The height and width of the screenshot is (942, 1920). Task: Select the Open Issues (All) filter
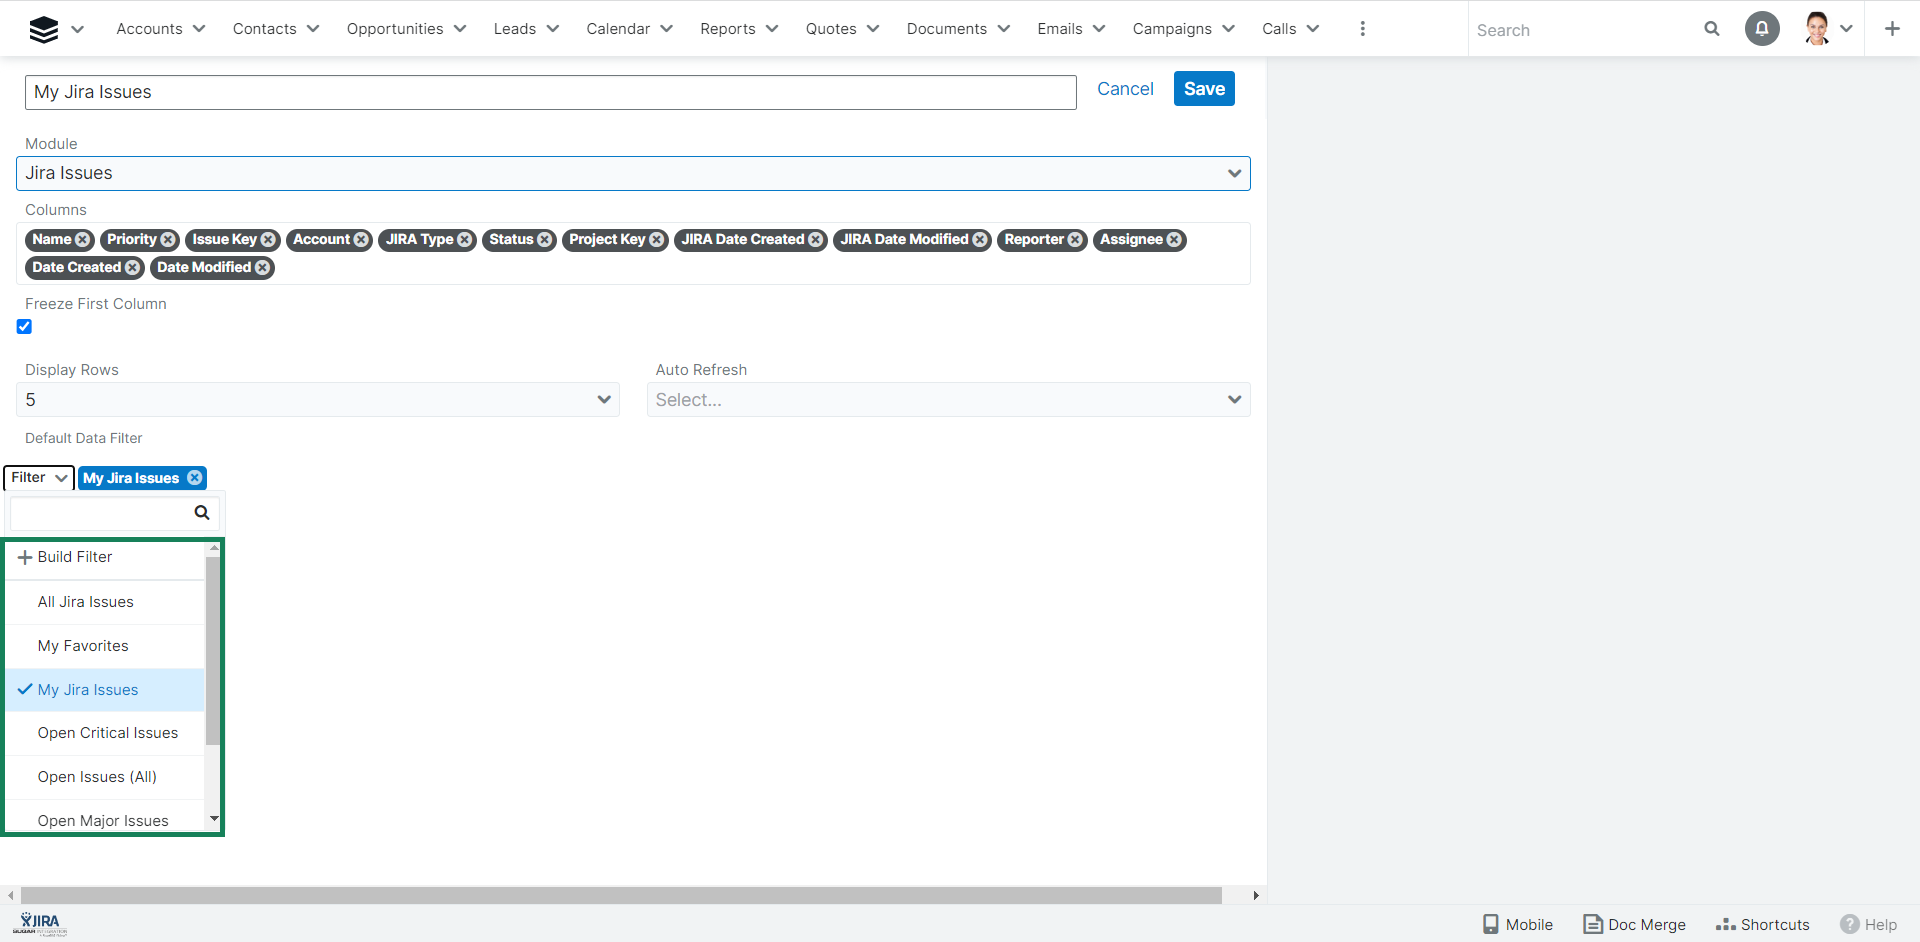click(x=105, y=777)
